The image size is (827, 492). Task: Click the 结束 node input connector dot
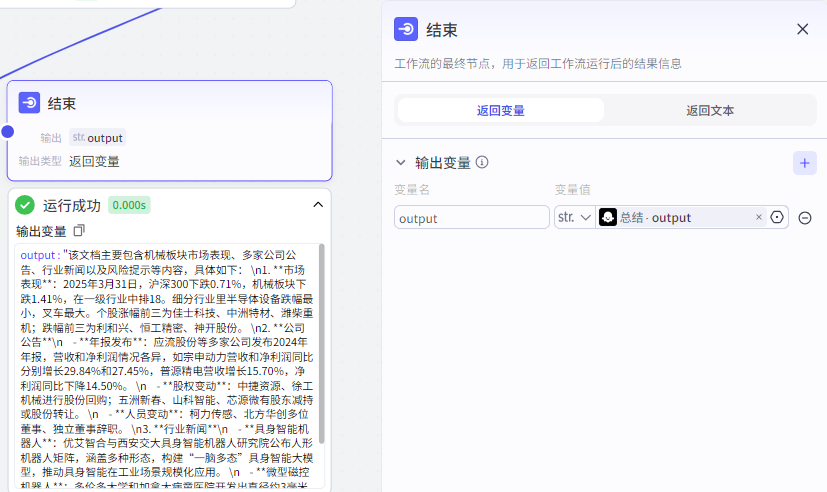click(x=7, y=131)
